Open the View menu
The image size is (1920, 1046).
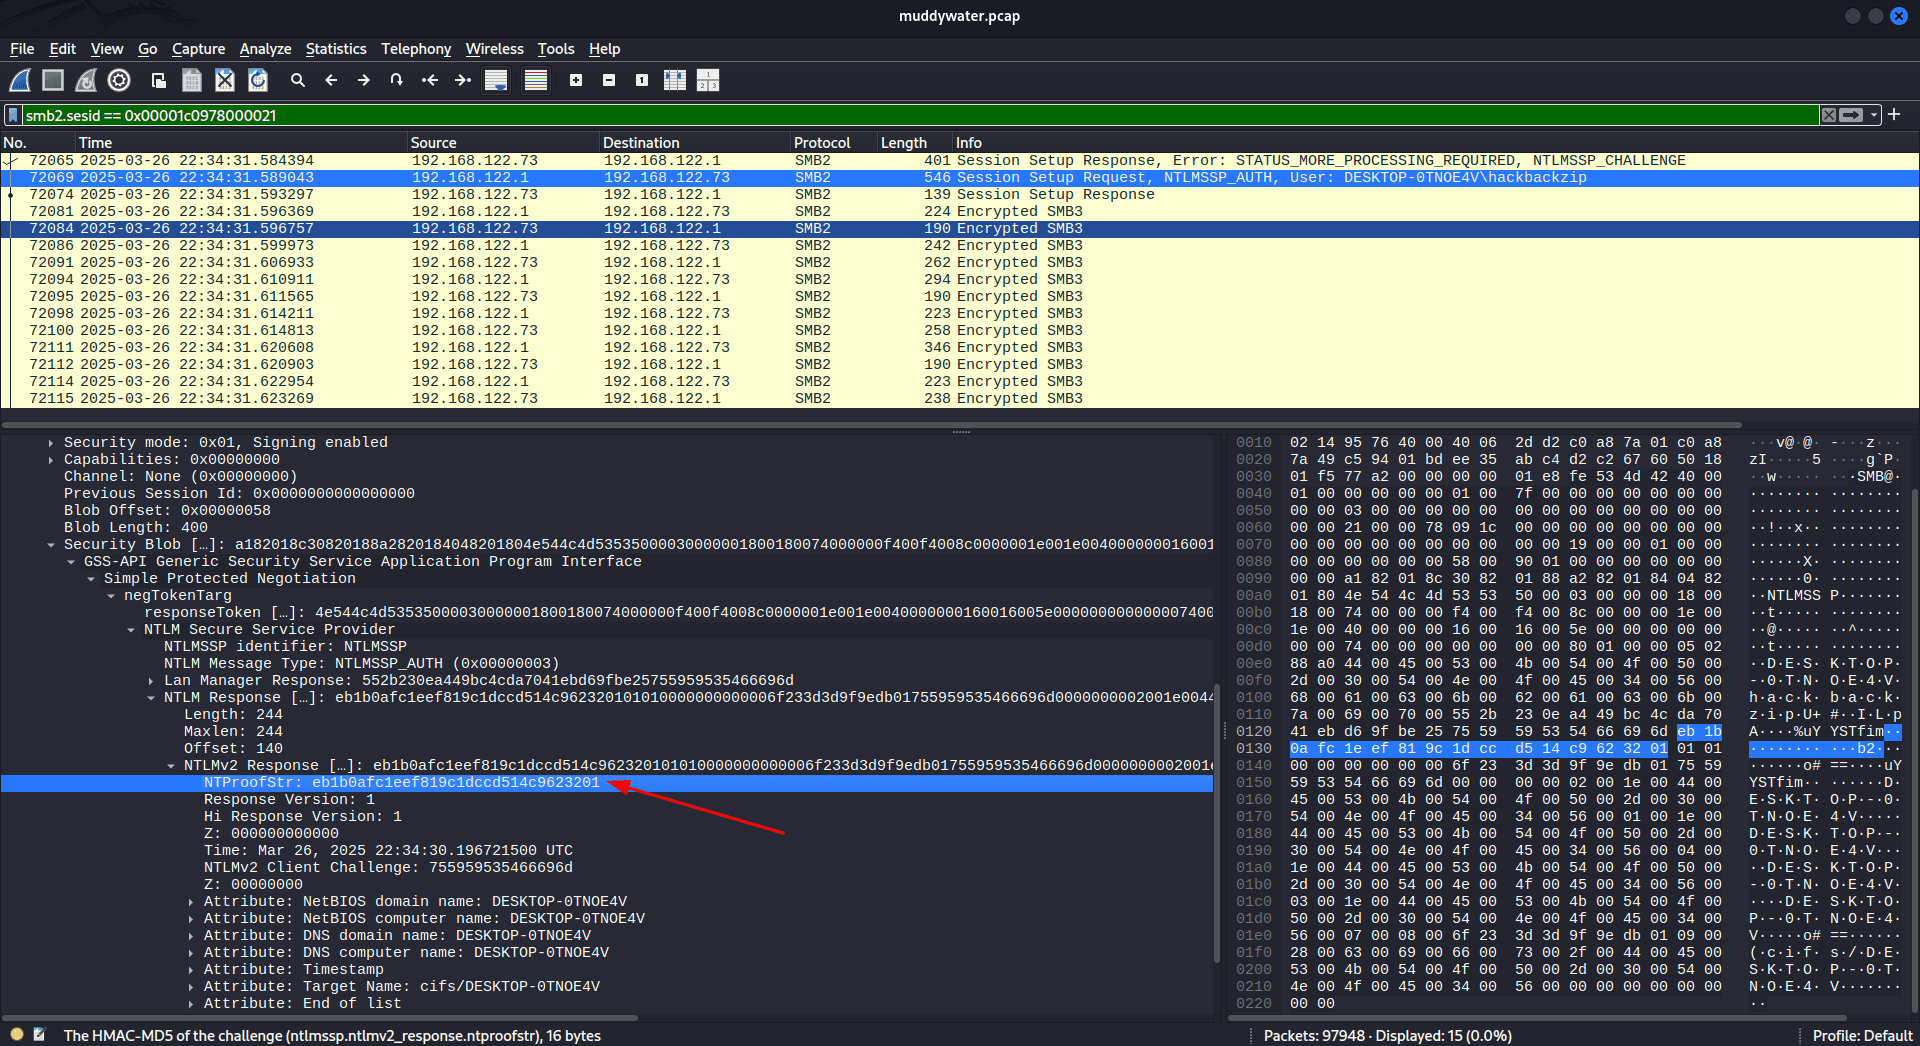tap(107, 49)
